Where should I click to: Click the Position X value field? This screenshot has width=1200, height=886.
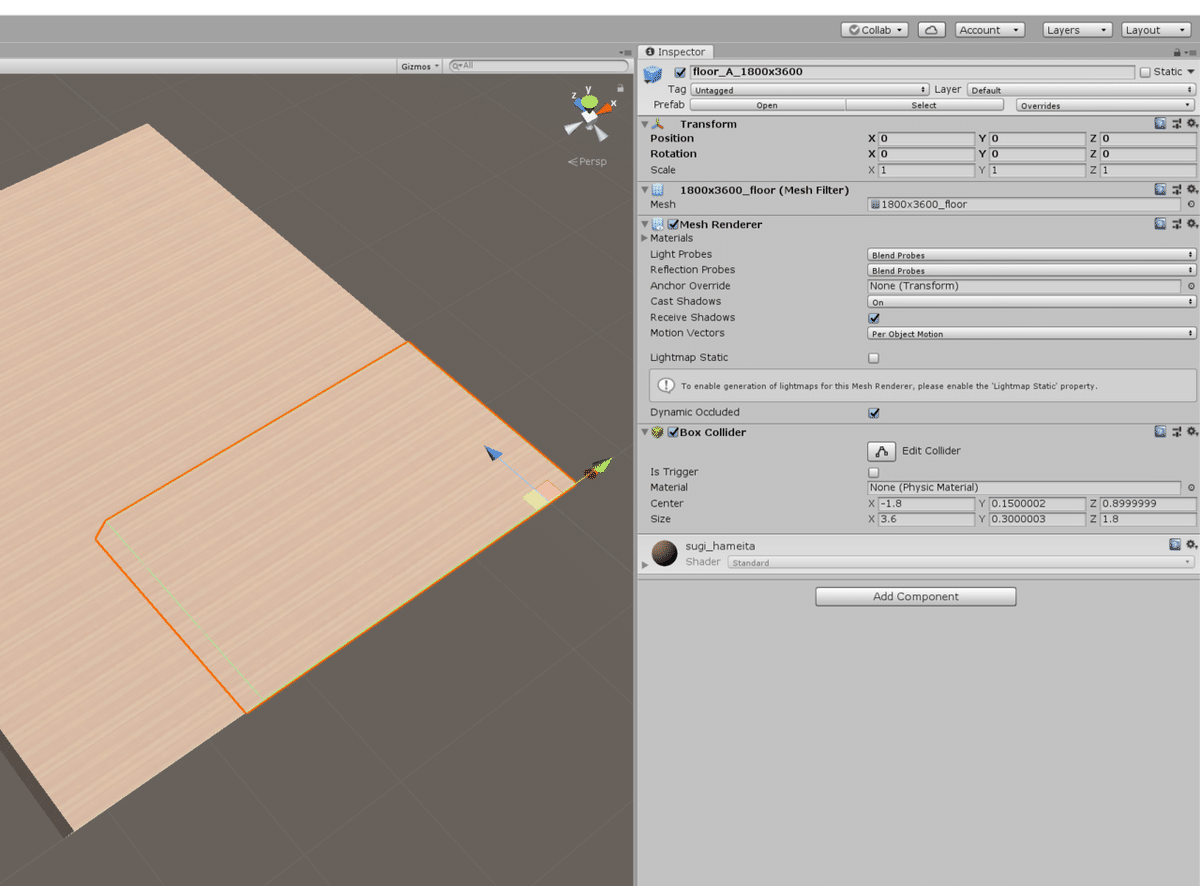tap(926, 139)
